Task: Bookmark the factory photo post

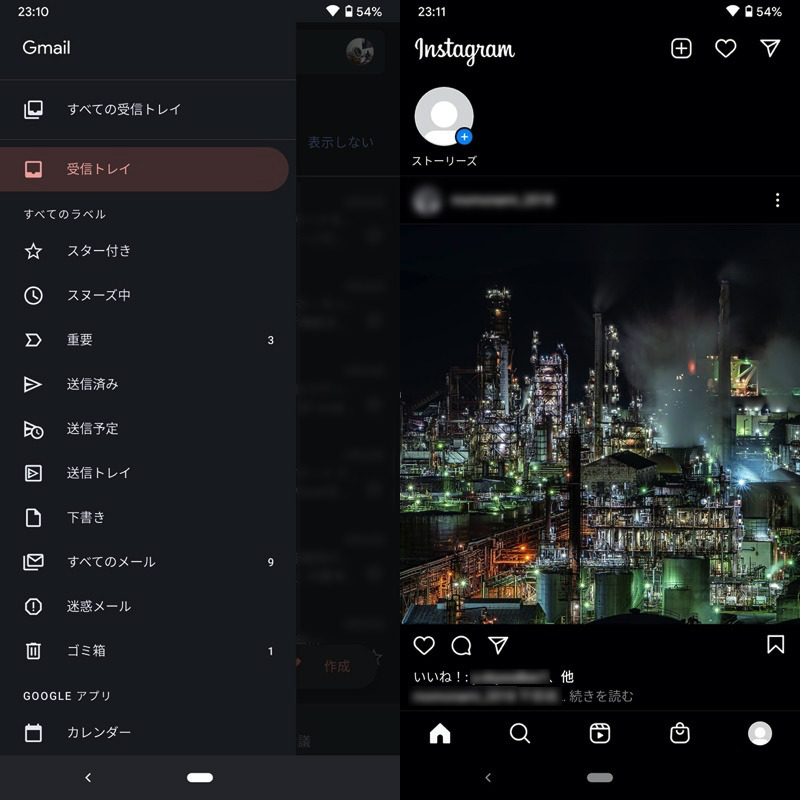Action: pyautogui.click(x=775, y=645)
